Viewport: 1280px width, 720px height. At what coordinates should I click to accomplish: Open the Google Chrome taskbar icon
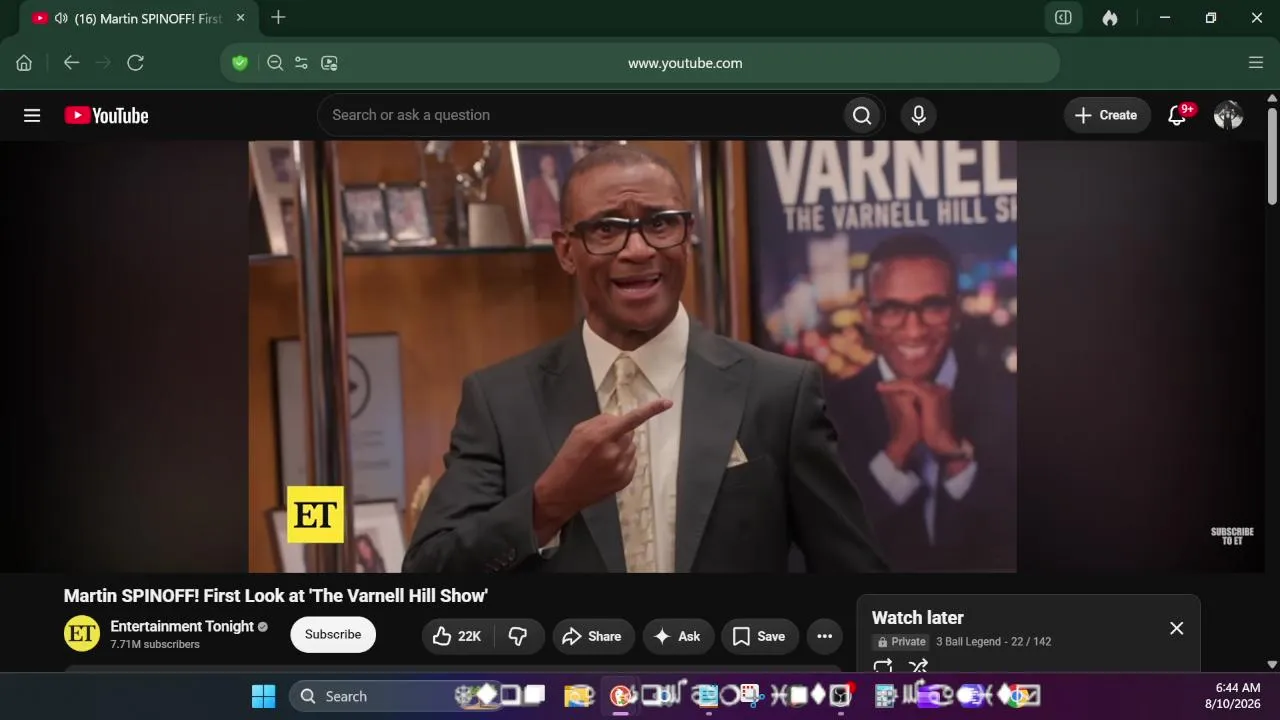tap(1016, 696)
